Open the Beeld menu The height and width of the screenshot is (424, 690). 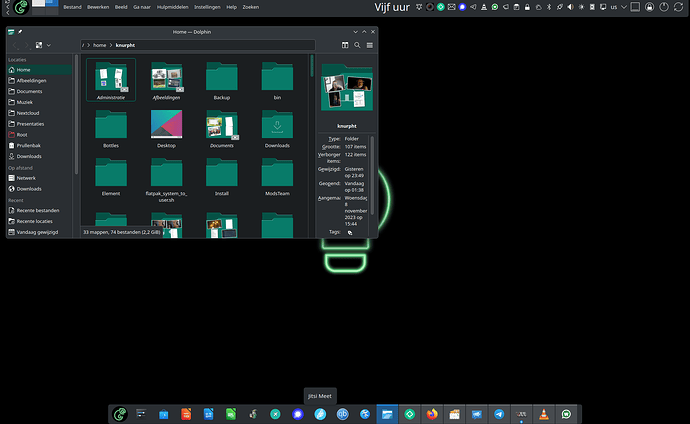pyautogui.click(x=121, y=7)
